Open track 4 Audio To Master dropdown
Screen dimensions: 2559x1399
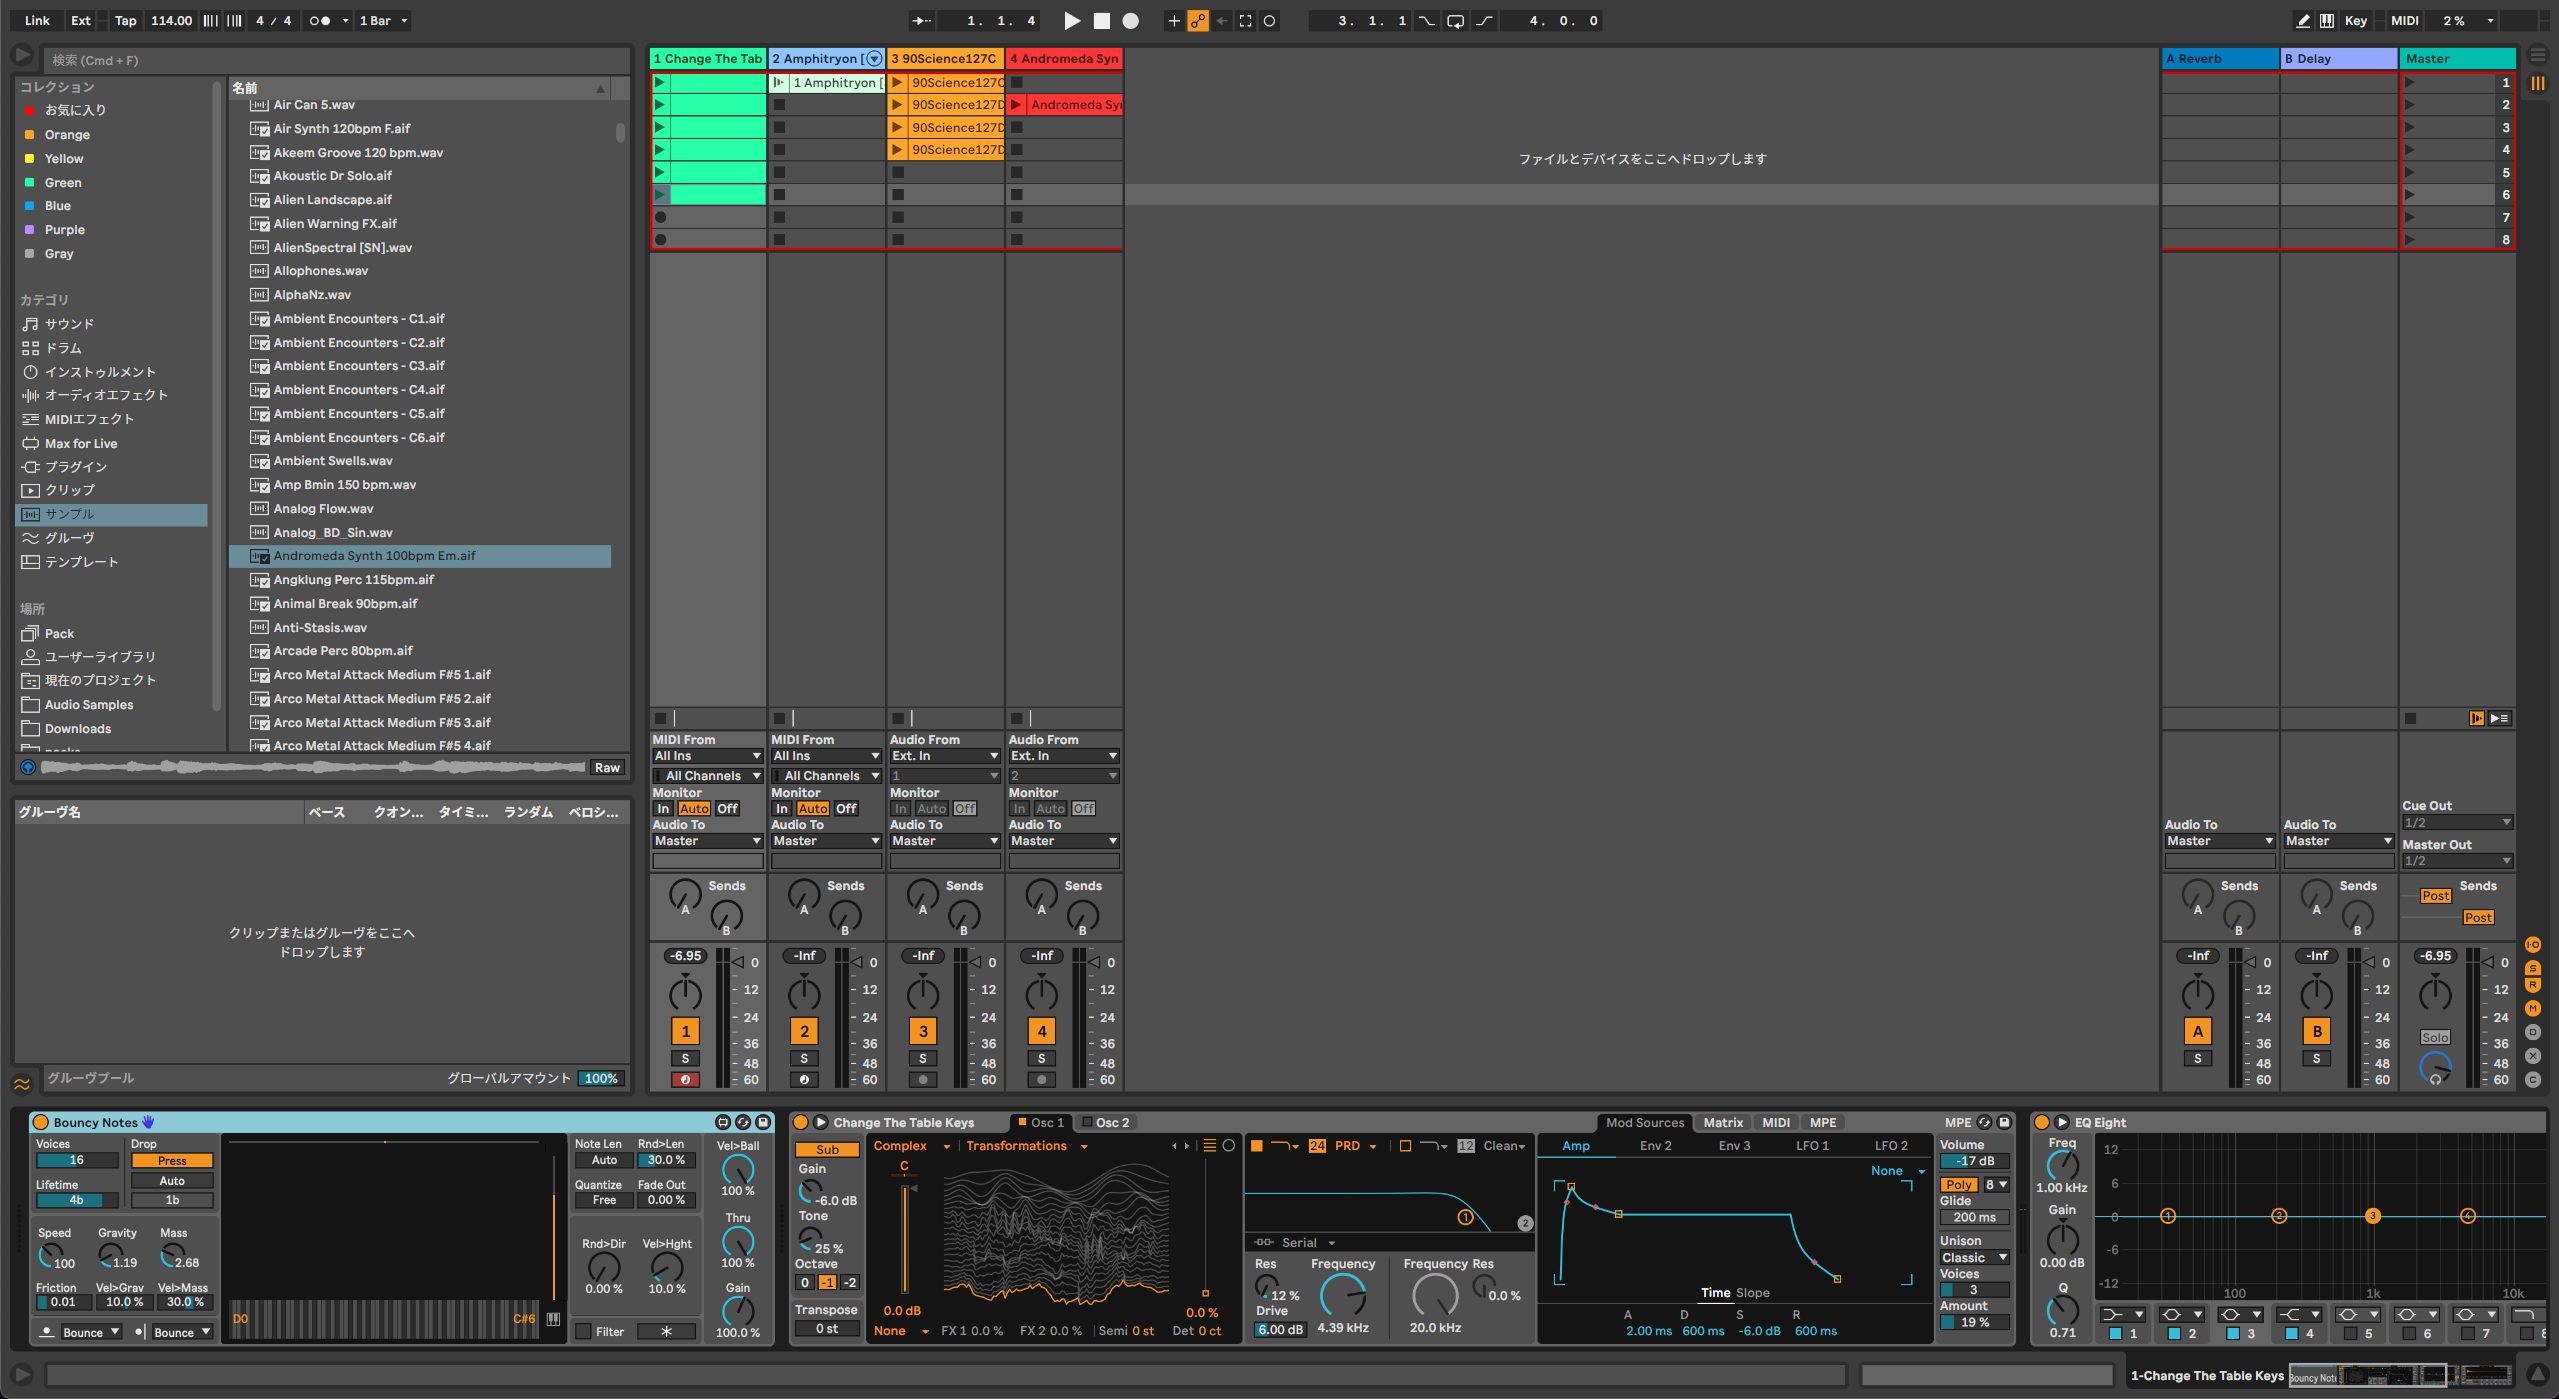[1064, 841]
